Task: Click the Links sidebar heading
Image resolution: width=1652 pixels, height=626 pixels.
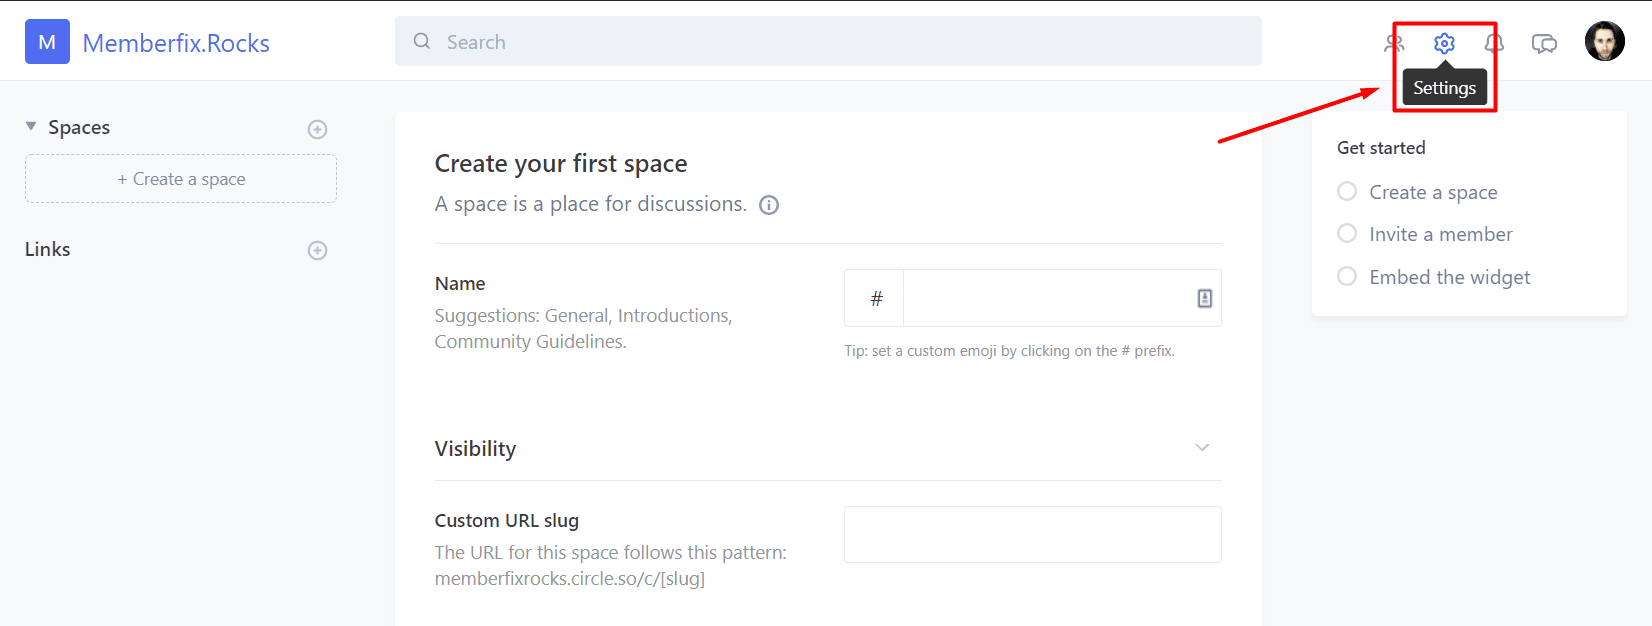Action: (48, 249)
